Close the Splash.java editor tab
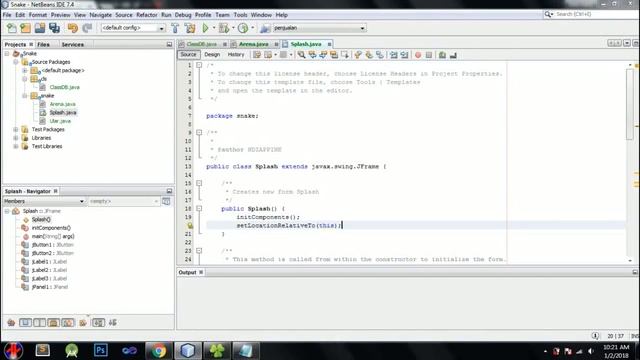Image resolution: width=640 pixels, height=360 pixels. click(329, 44)
